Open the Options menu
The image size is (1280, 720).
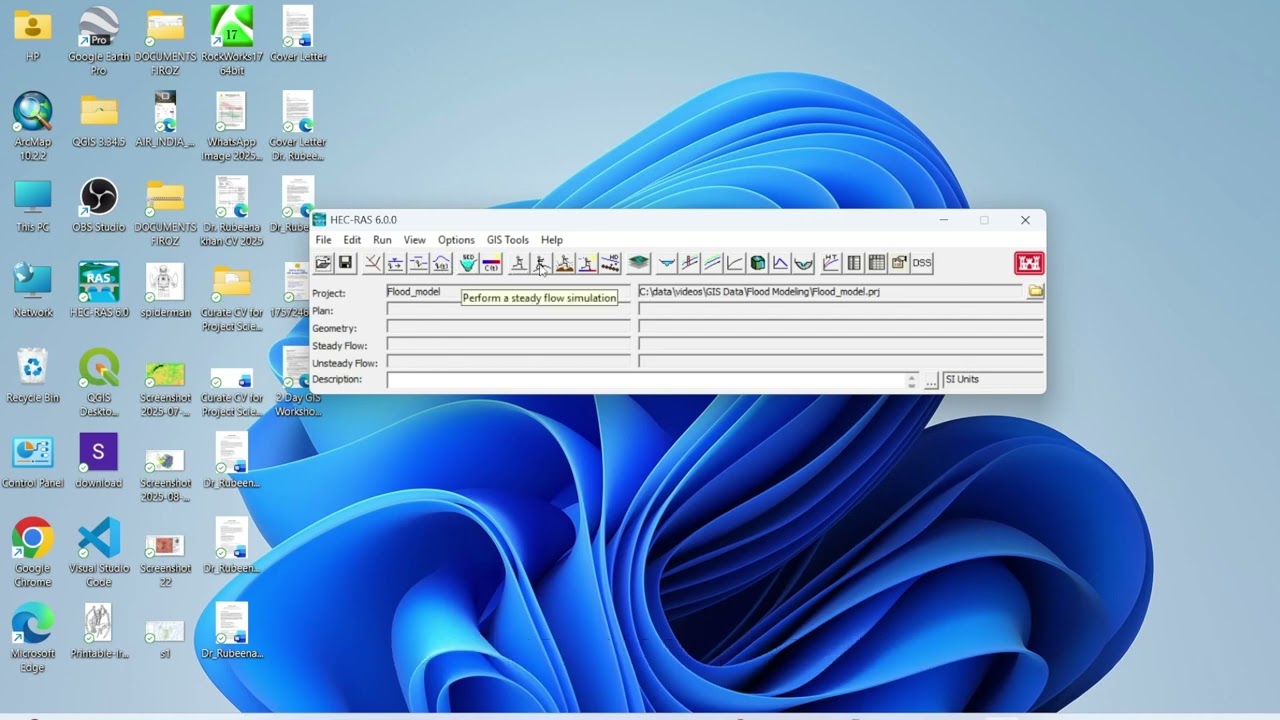point(456,240)
